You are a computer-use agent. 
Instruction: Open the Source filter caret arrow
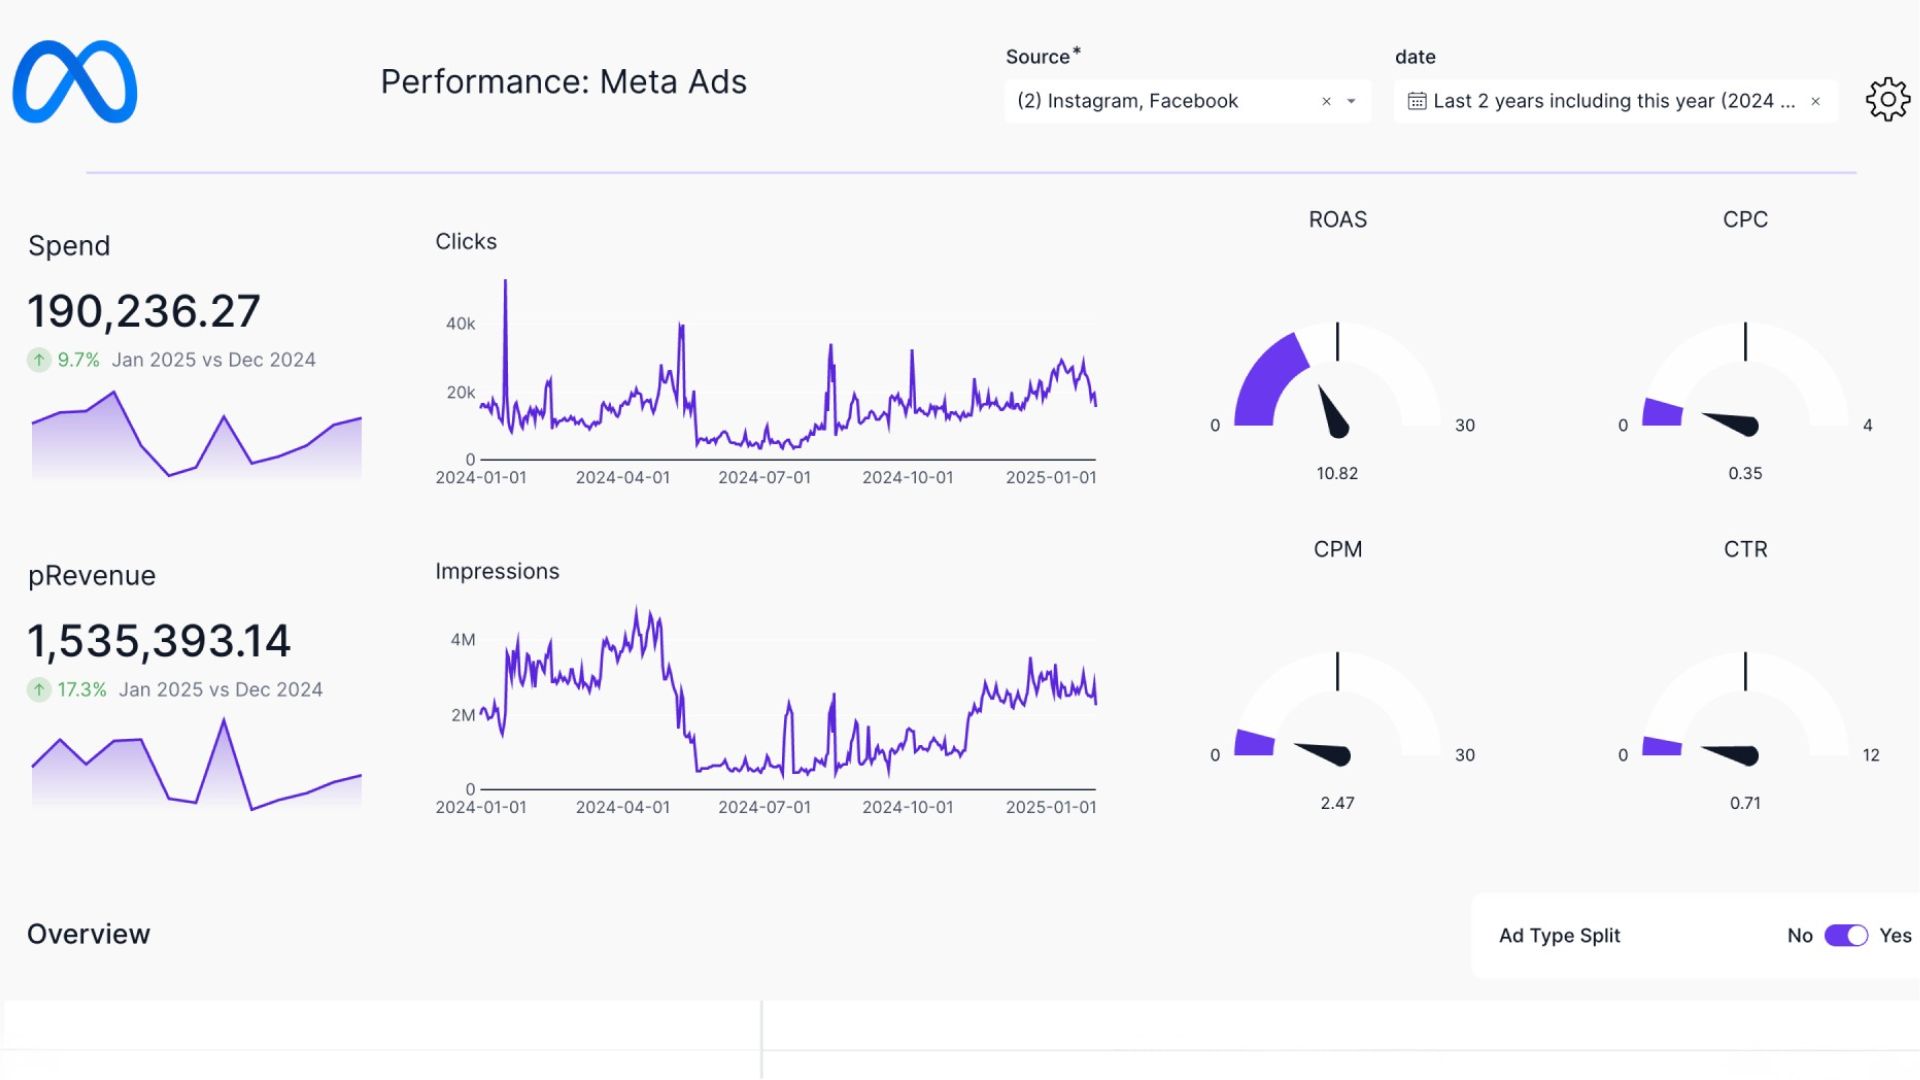(x=1352, y=101)
